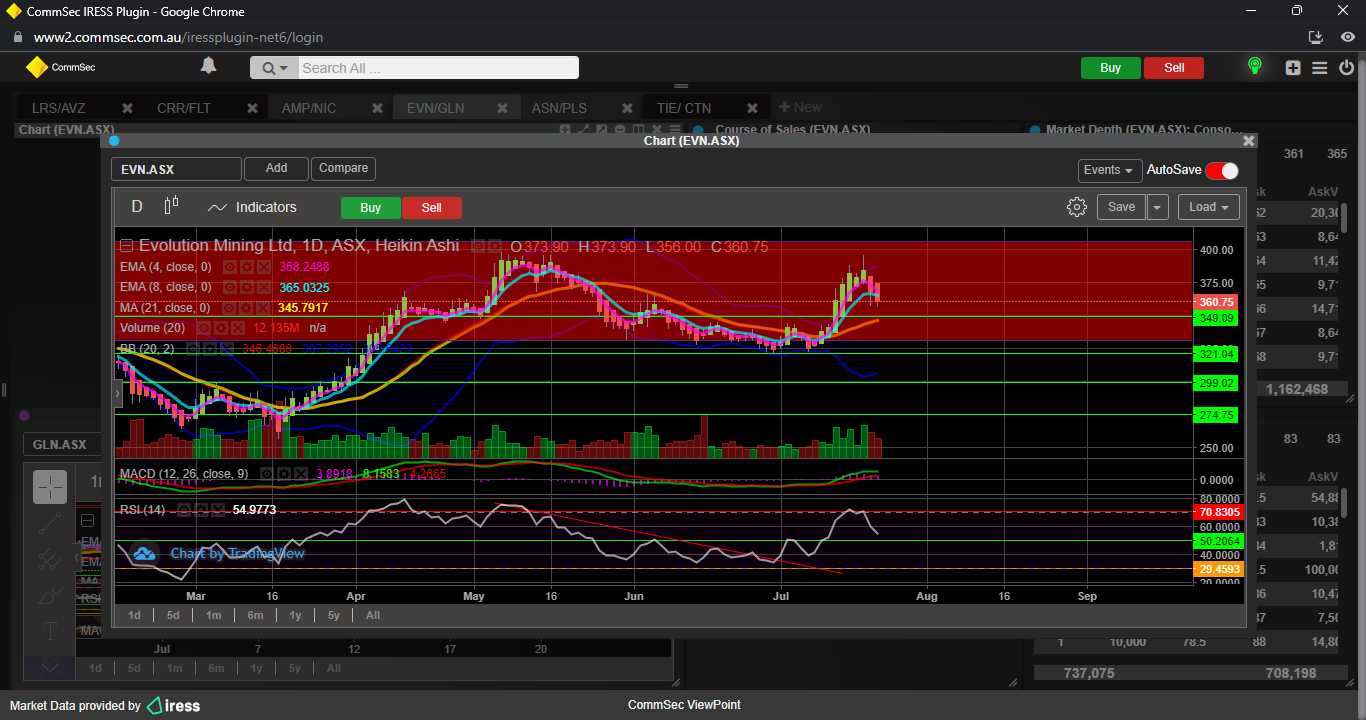This screenshot has height=720, width=1366.
Task: Toggle visibility of Evolution Mining main series
Action: pos(478,246)
